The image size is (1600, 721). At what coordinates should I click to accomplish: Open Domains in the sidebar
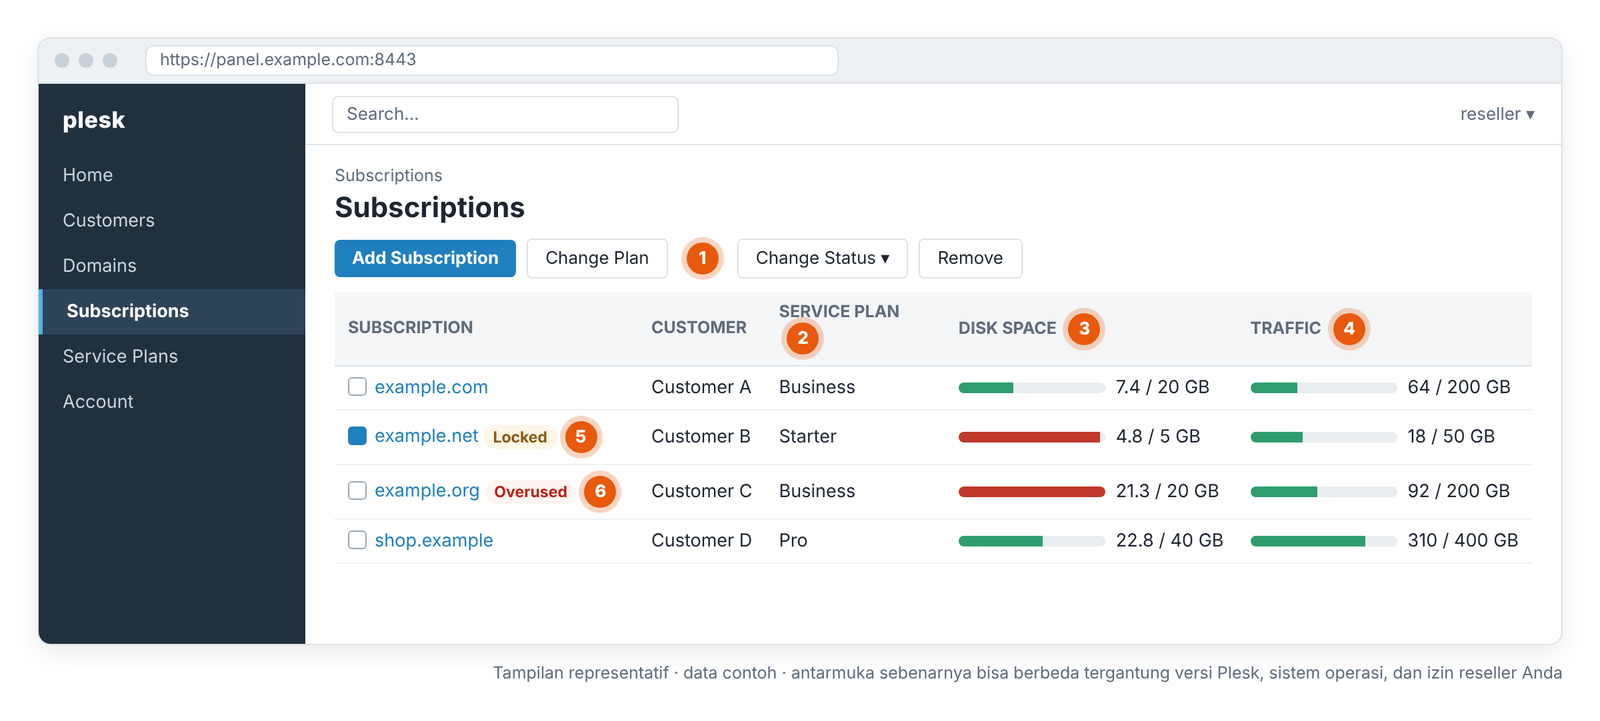(x=172, y=265)
